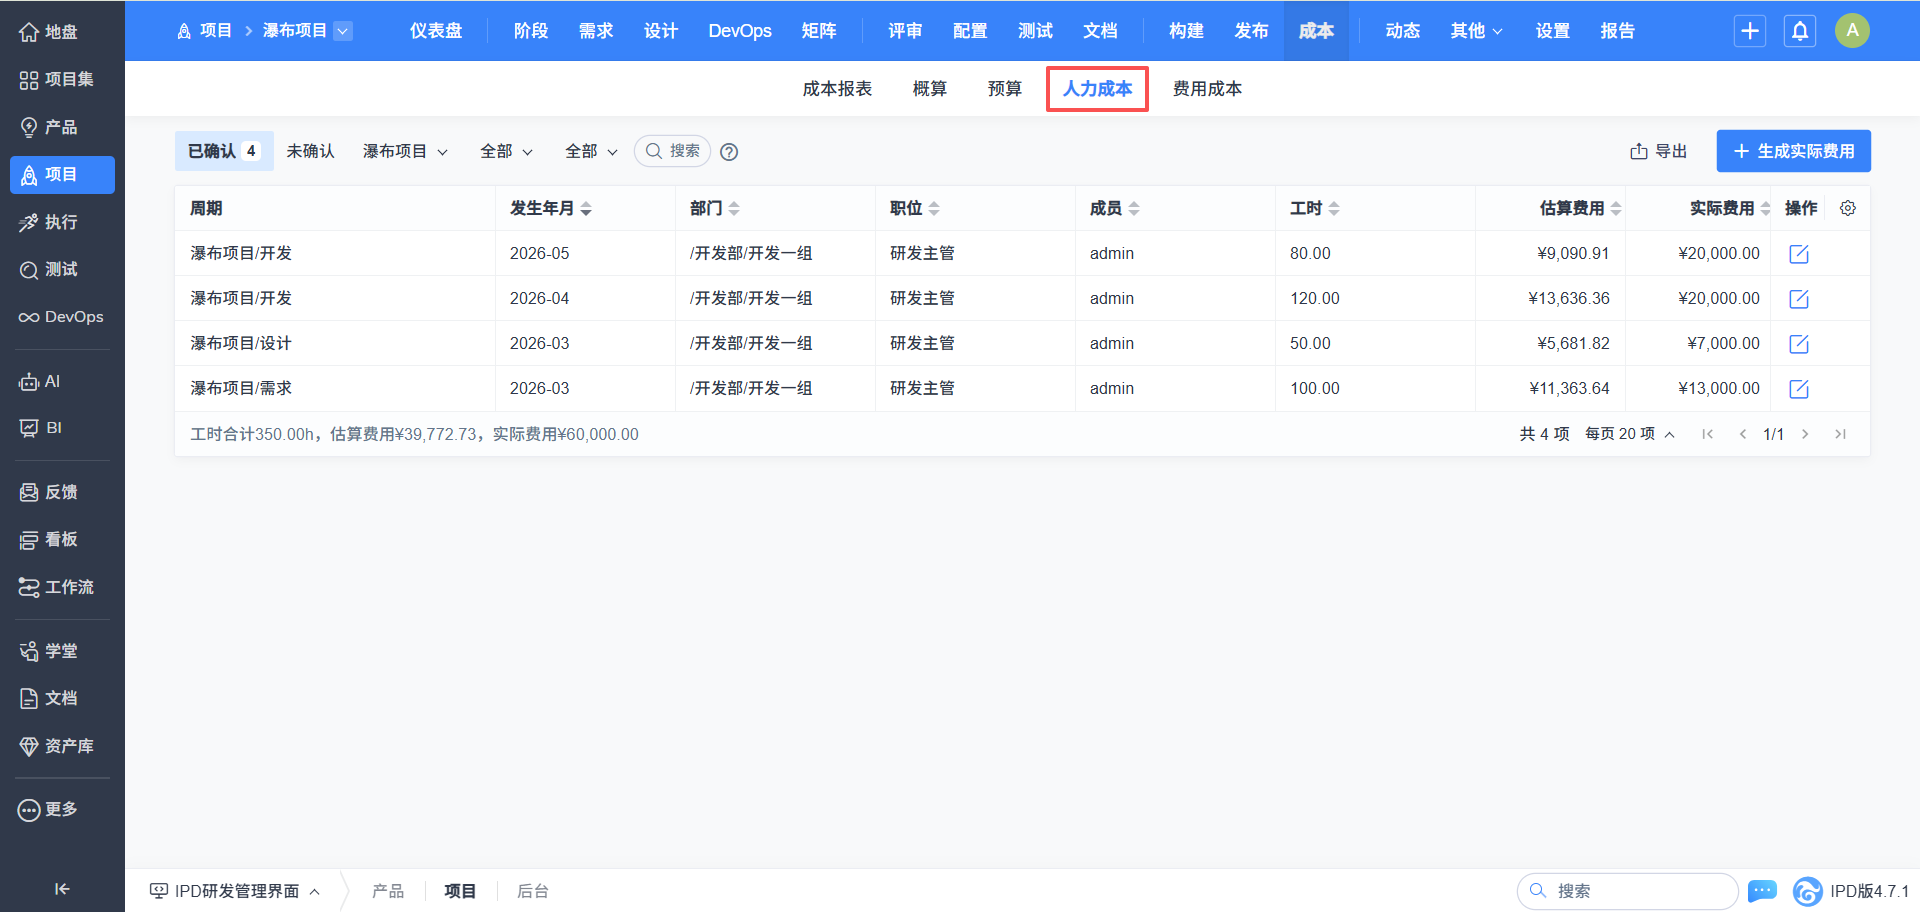Open 仪表盘 in top navigation
Image resolution: width=1920 pixels, height=912 pixels.
[x=436, y=31]
